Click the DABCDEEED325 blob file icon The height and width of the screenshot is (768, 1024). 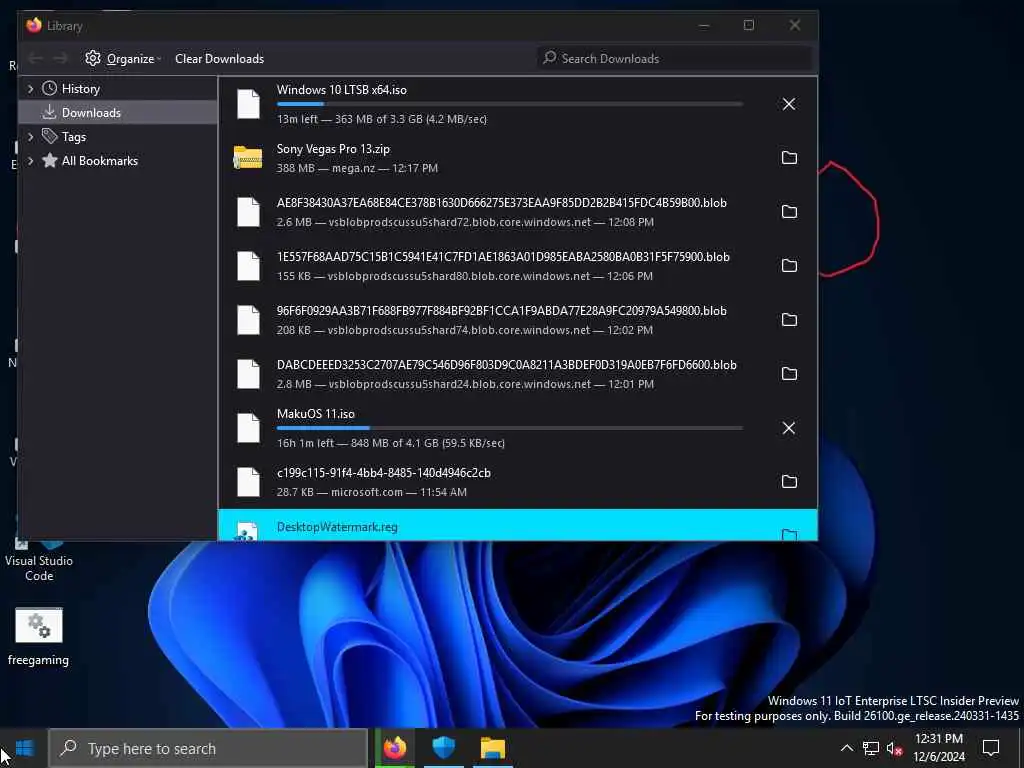click(248, 374)
